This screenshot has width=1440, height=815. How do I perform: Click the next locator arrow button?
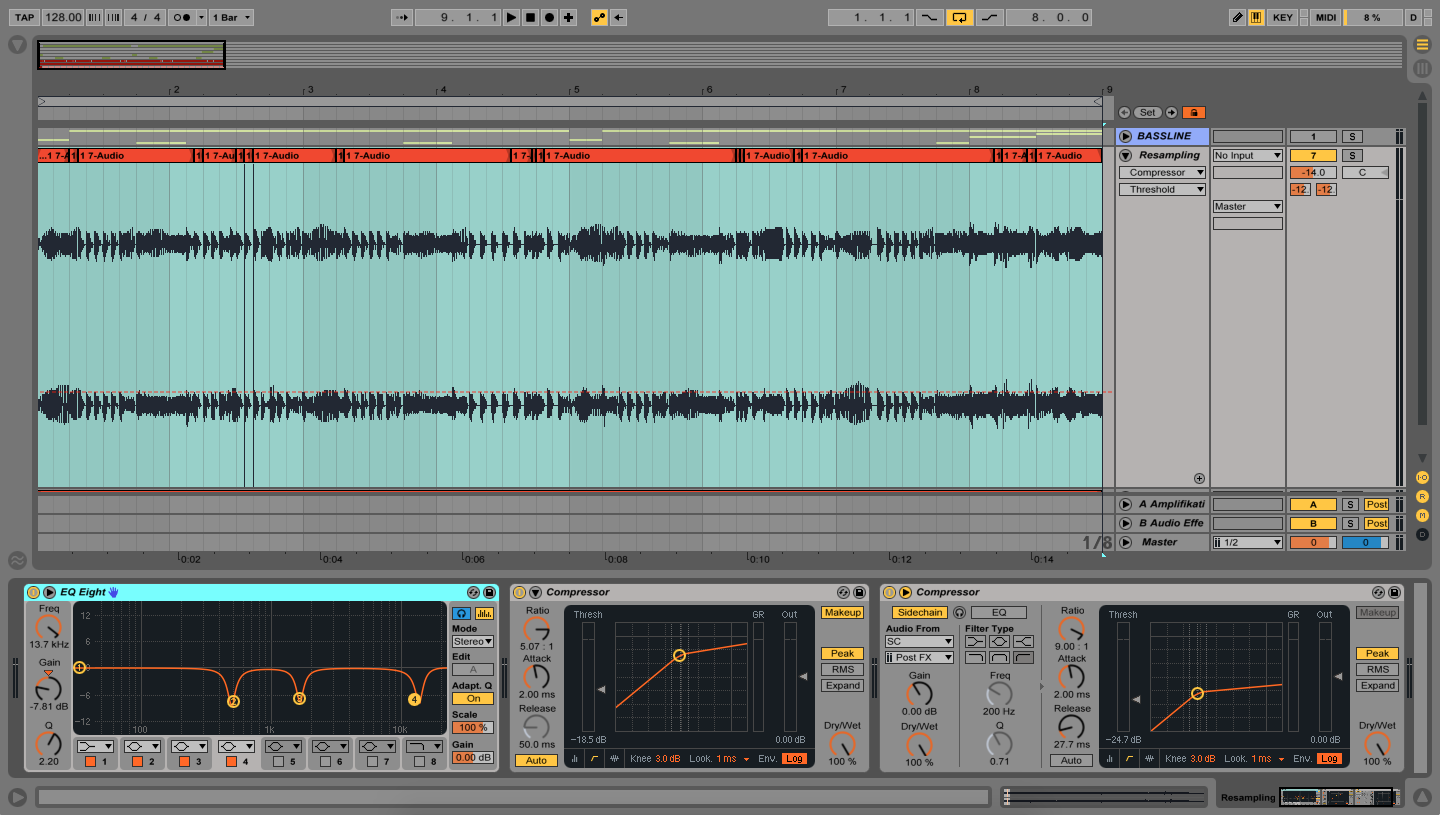(1171, 113)
